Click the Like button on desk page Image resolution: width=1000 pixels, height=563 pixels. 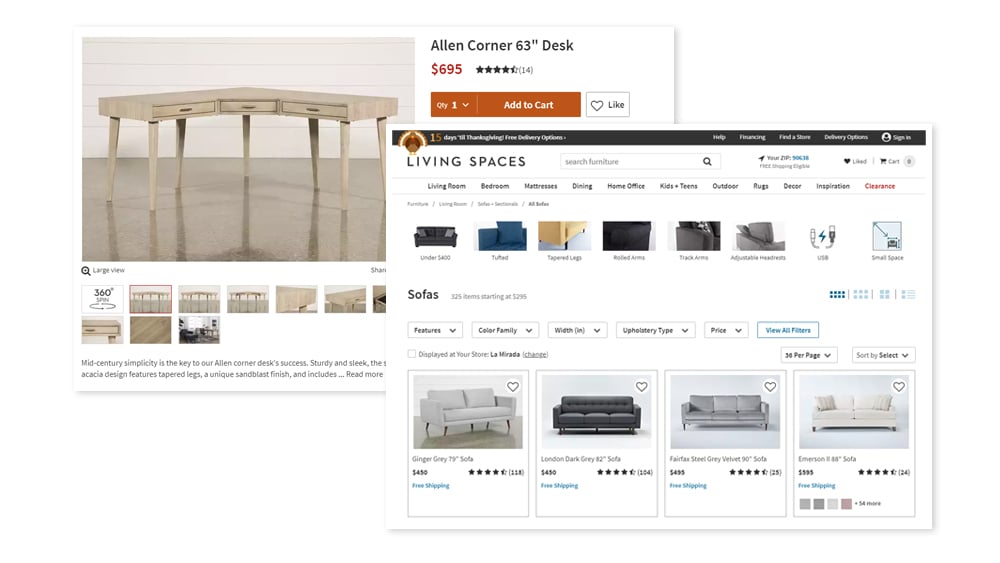[x=608, y=105]
